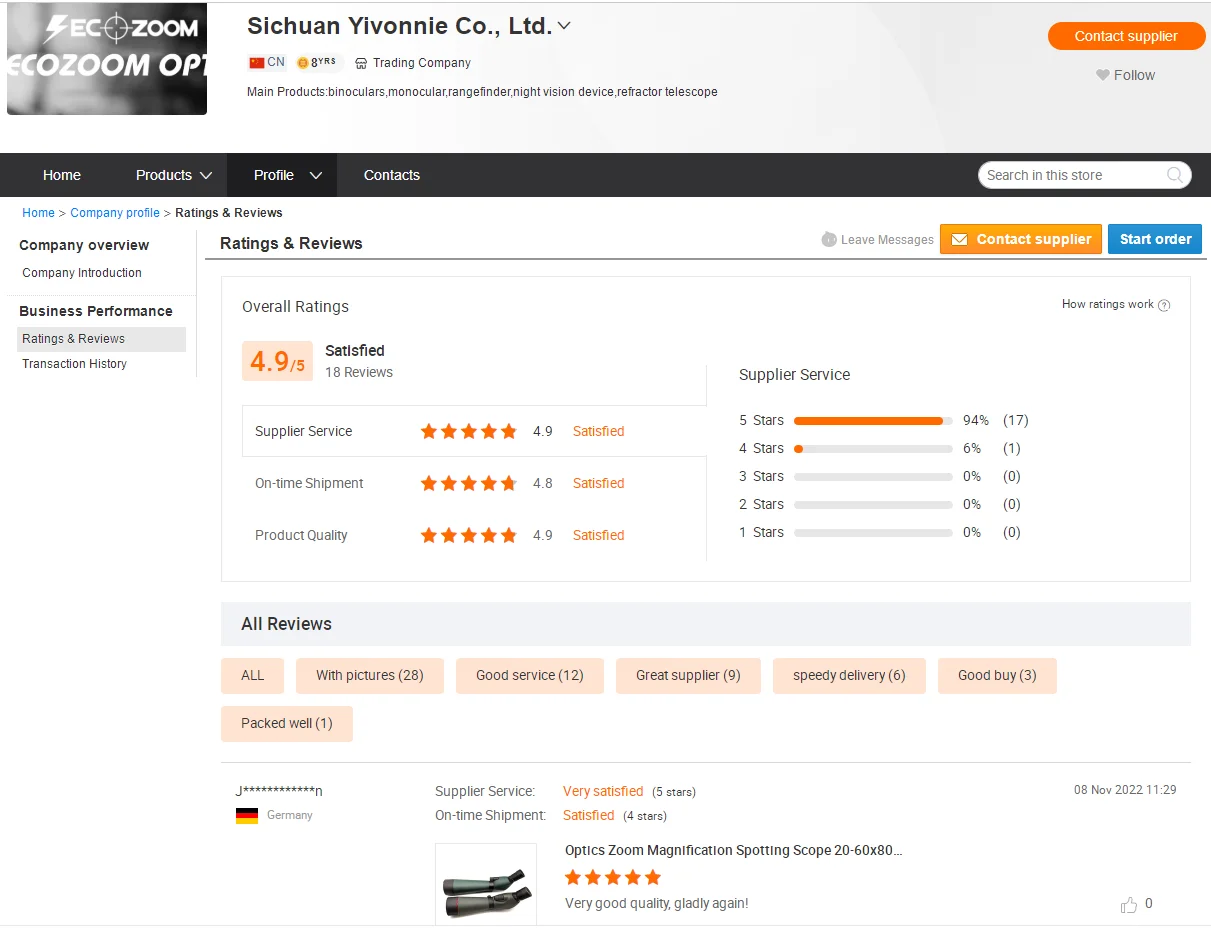Image resolution: width=1211 pixels, height=929 pixels.
Task: Click the How ratings work help icon
Action: coord(1164,305)
